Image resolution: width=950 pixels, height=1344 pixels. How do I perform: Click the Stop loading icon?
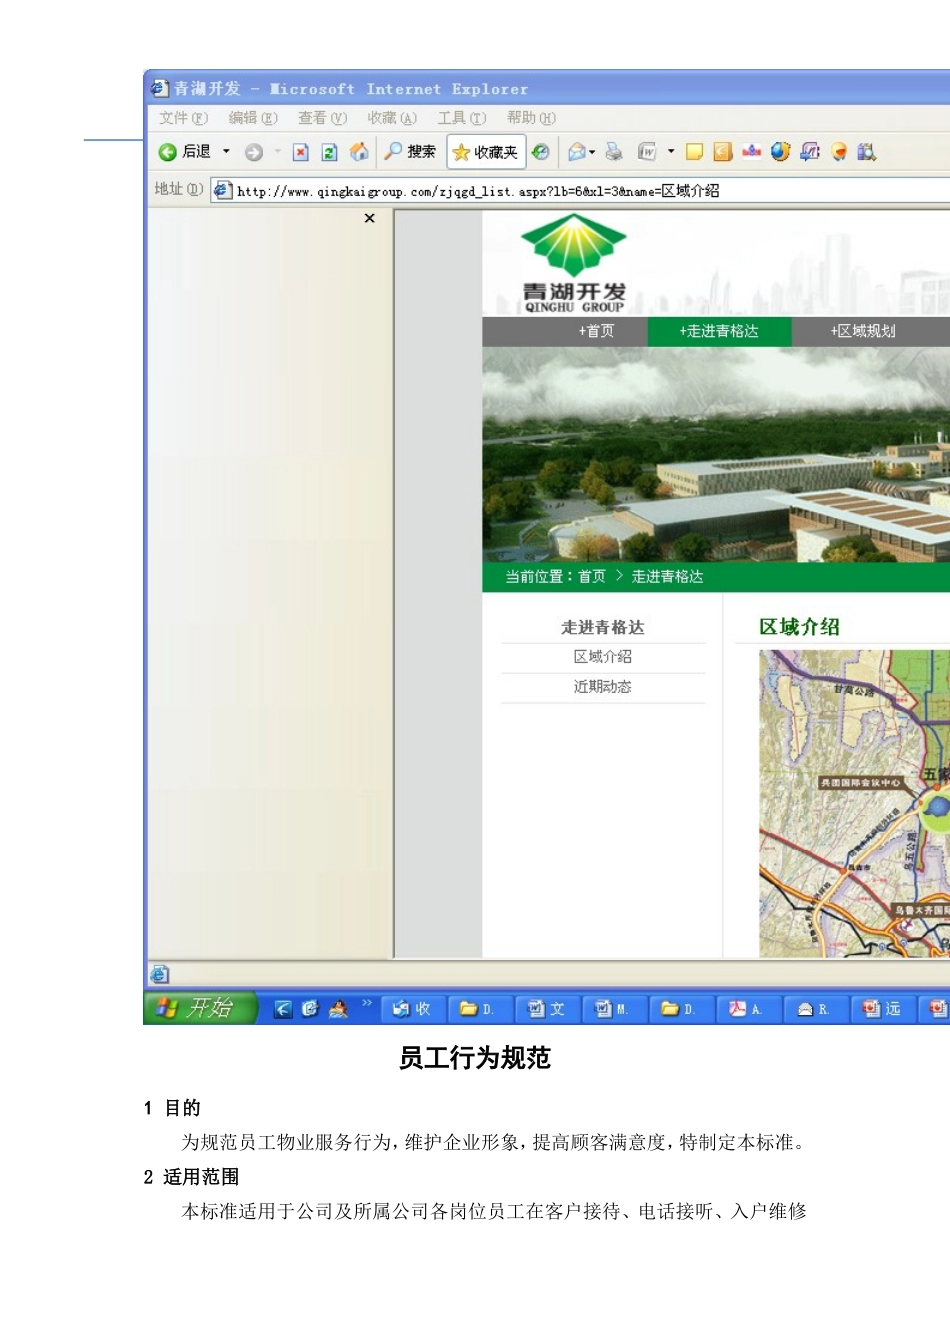(300, 152)
